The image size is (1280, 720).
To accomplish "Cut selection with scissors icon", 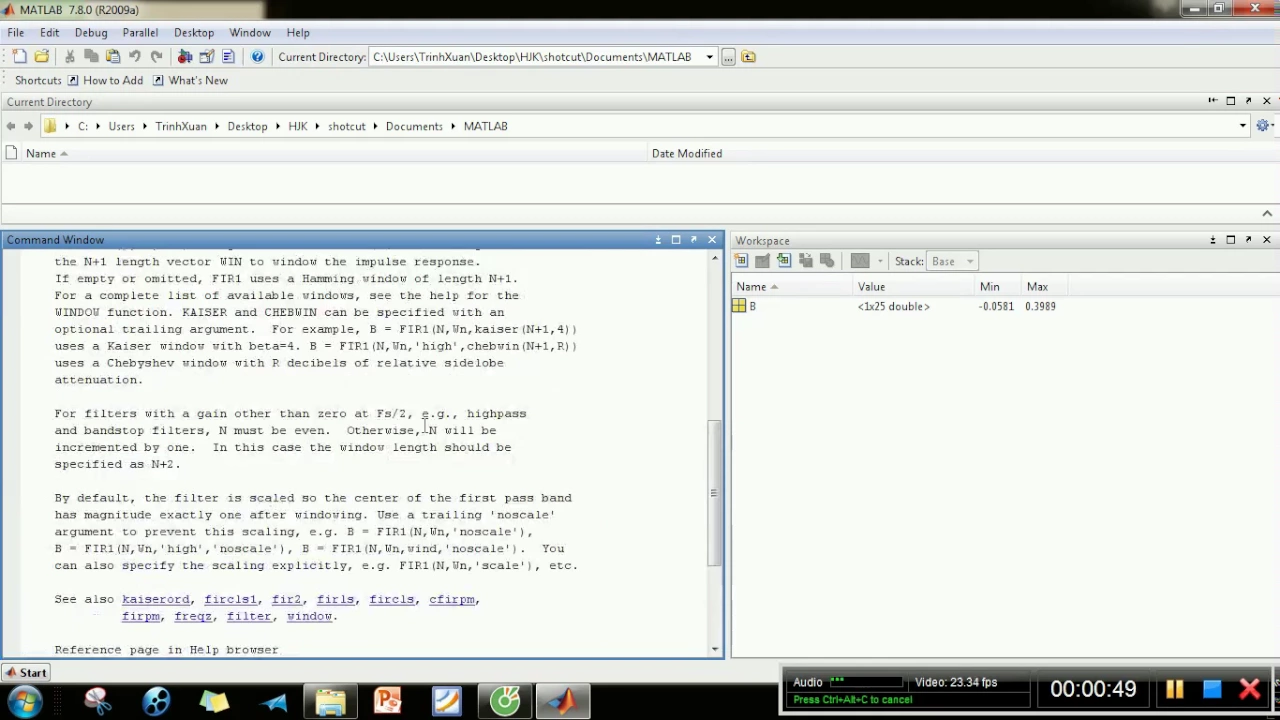I will [x=70, y=57].
